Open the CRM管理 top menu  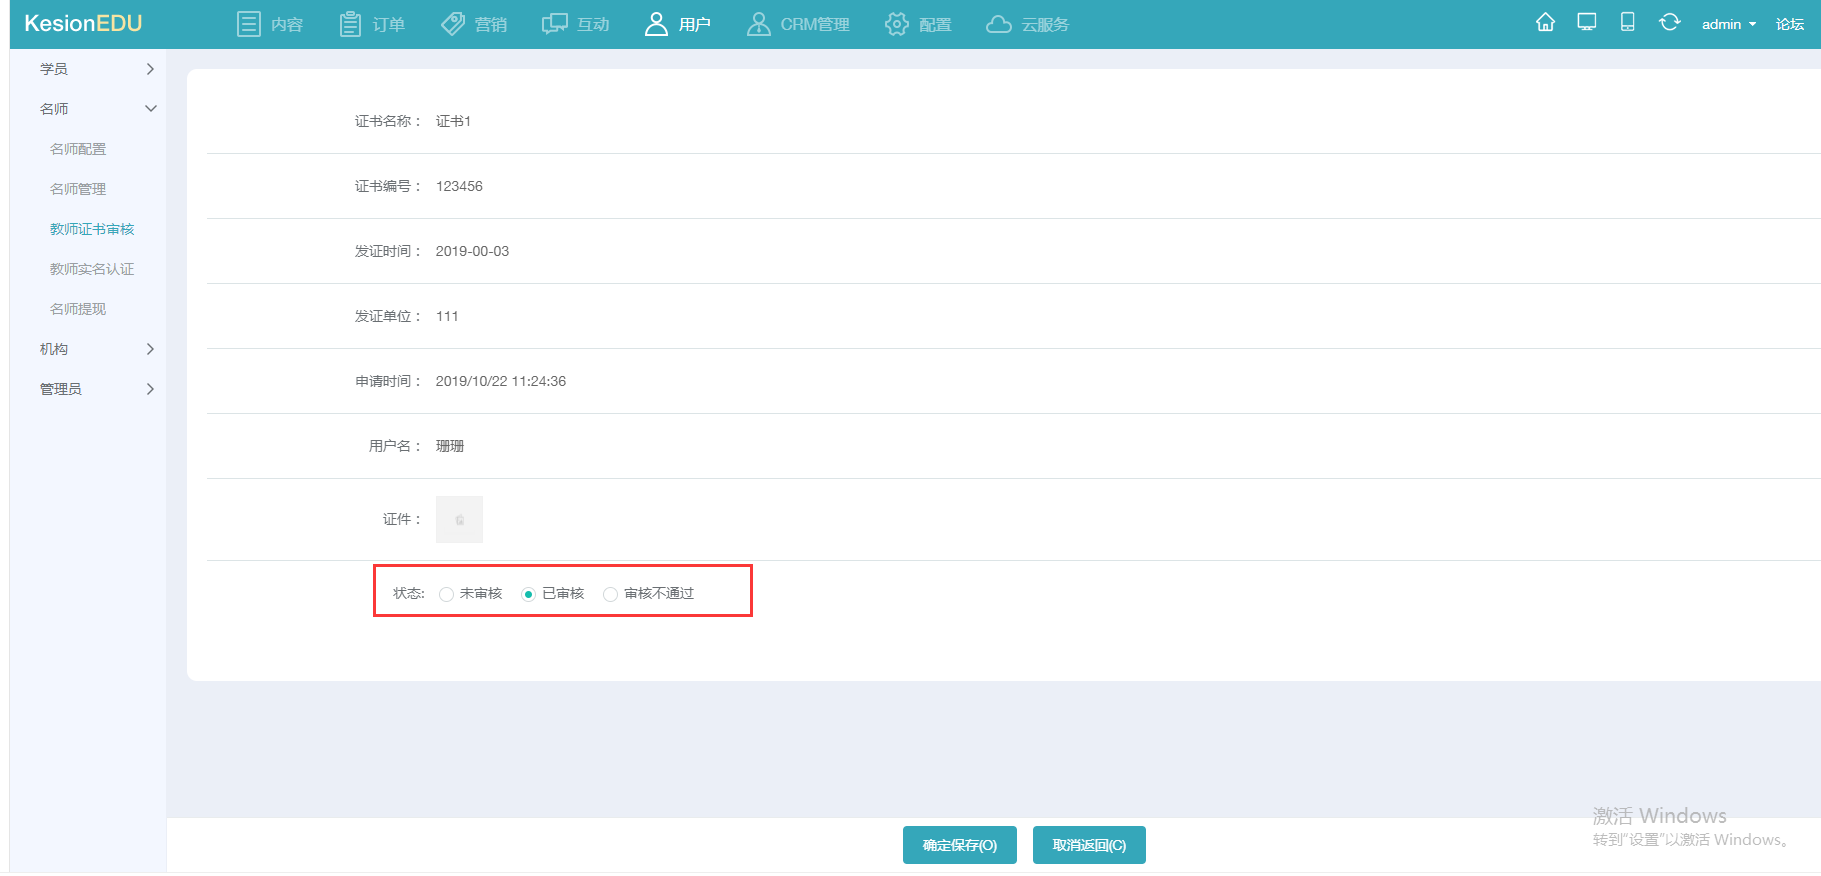click(798, 24)
